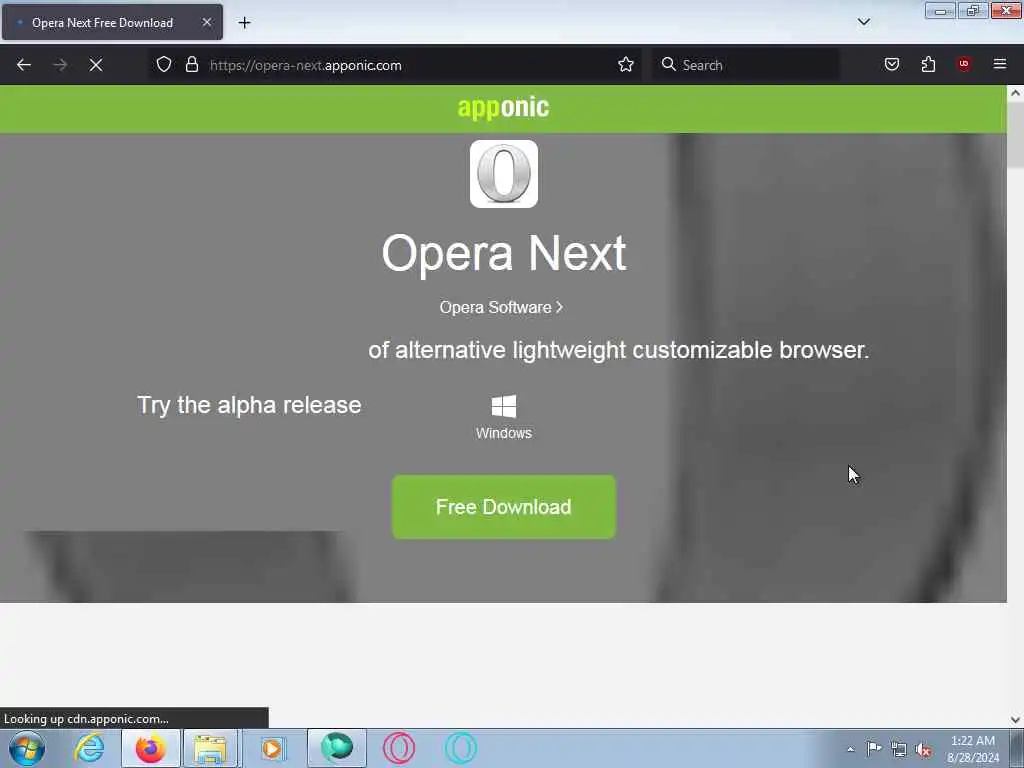Click the Opera Next app icon
Screen dimensions: 1024x768
coord(504,174)
